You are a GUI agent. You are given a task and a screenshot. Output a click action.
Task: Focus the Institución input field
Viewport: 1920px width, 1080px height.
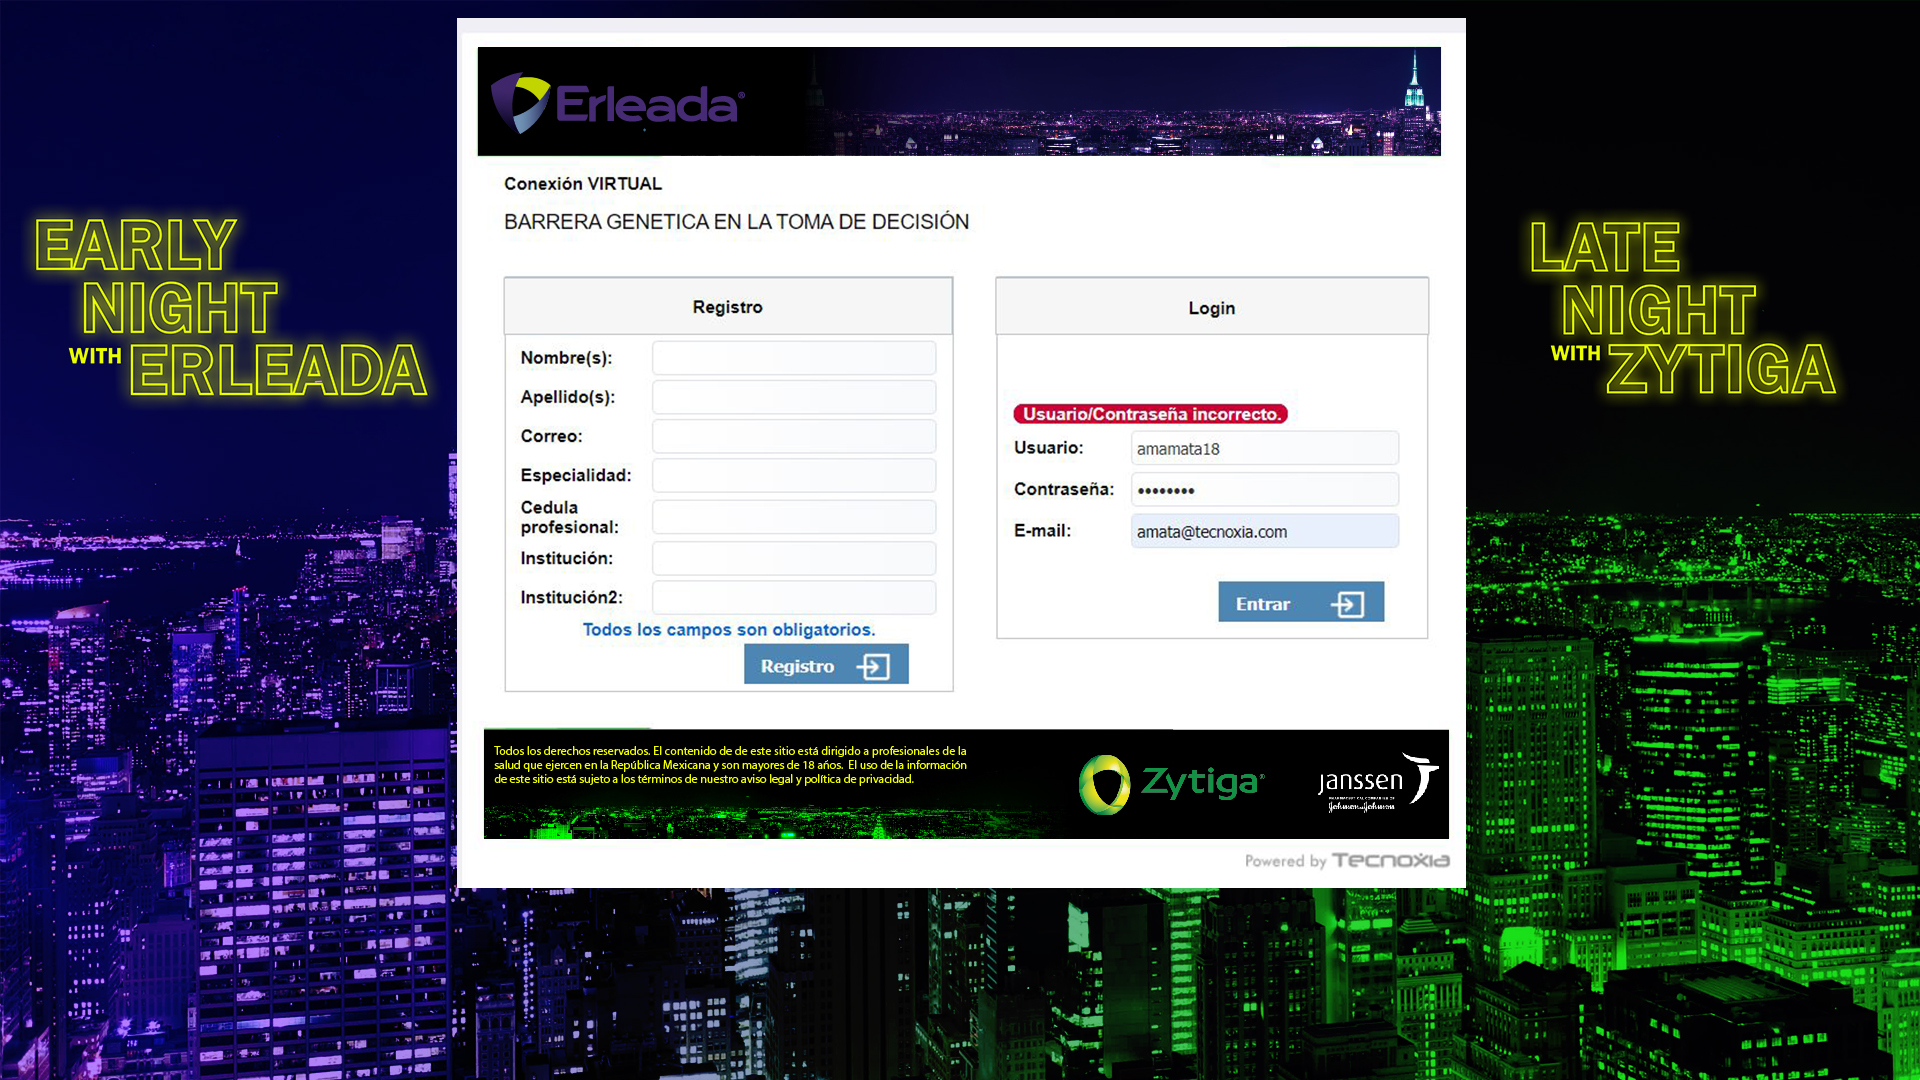click(794, 558)
